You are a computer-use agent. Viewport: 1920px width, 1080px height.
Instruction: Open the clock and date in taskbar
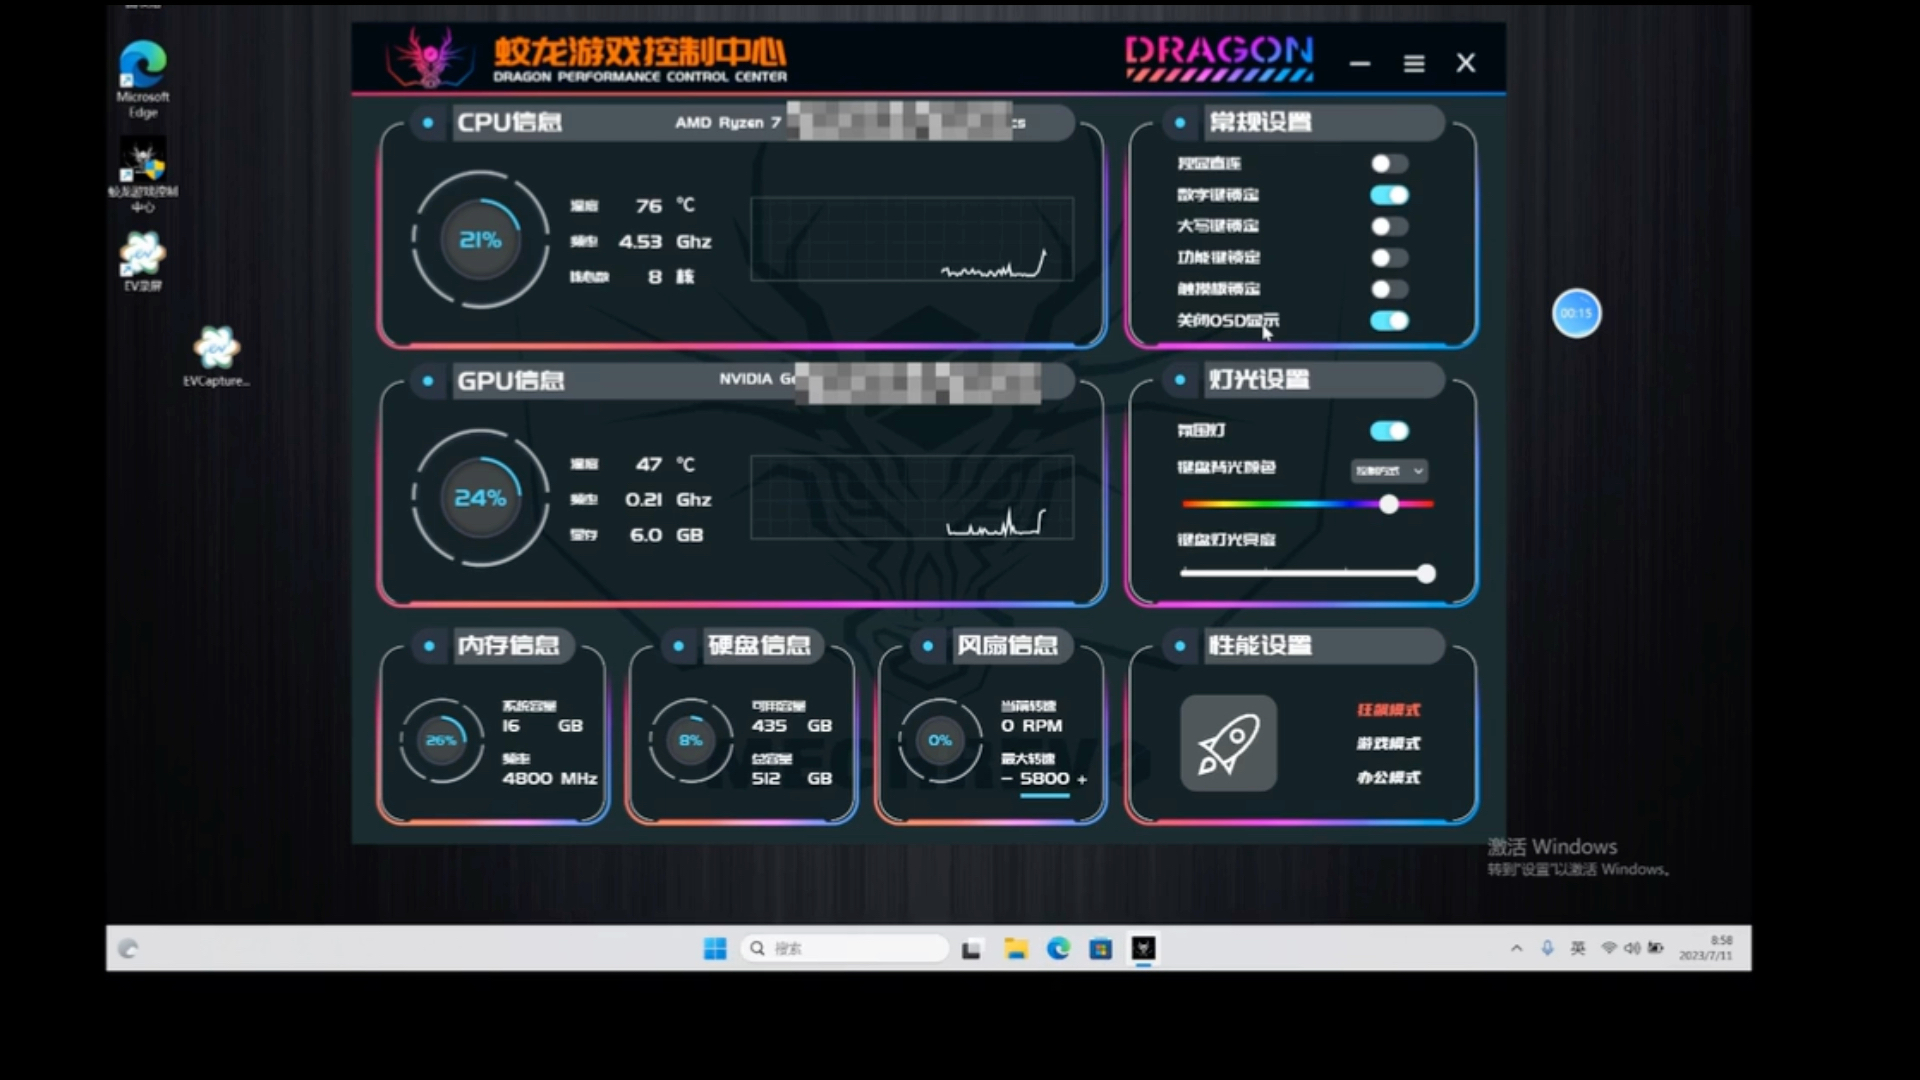tap(1706, 948)
